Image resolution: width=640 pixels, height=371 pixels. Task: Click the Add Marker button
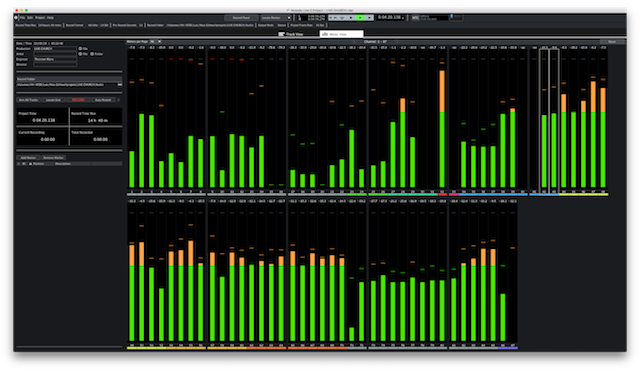point(28,158)
